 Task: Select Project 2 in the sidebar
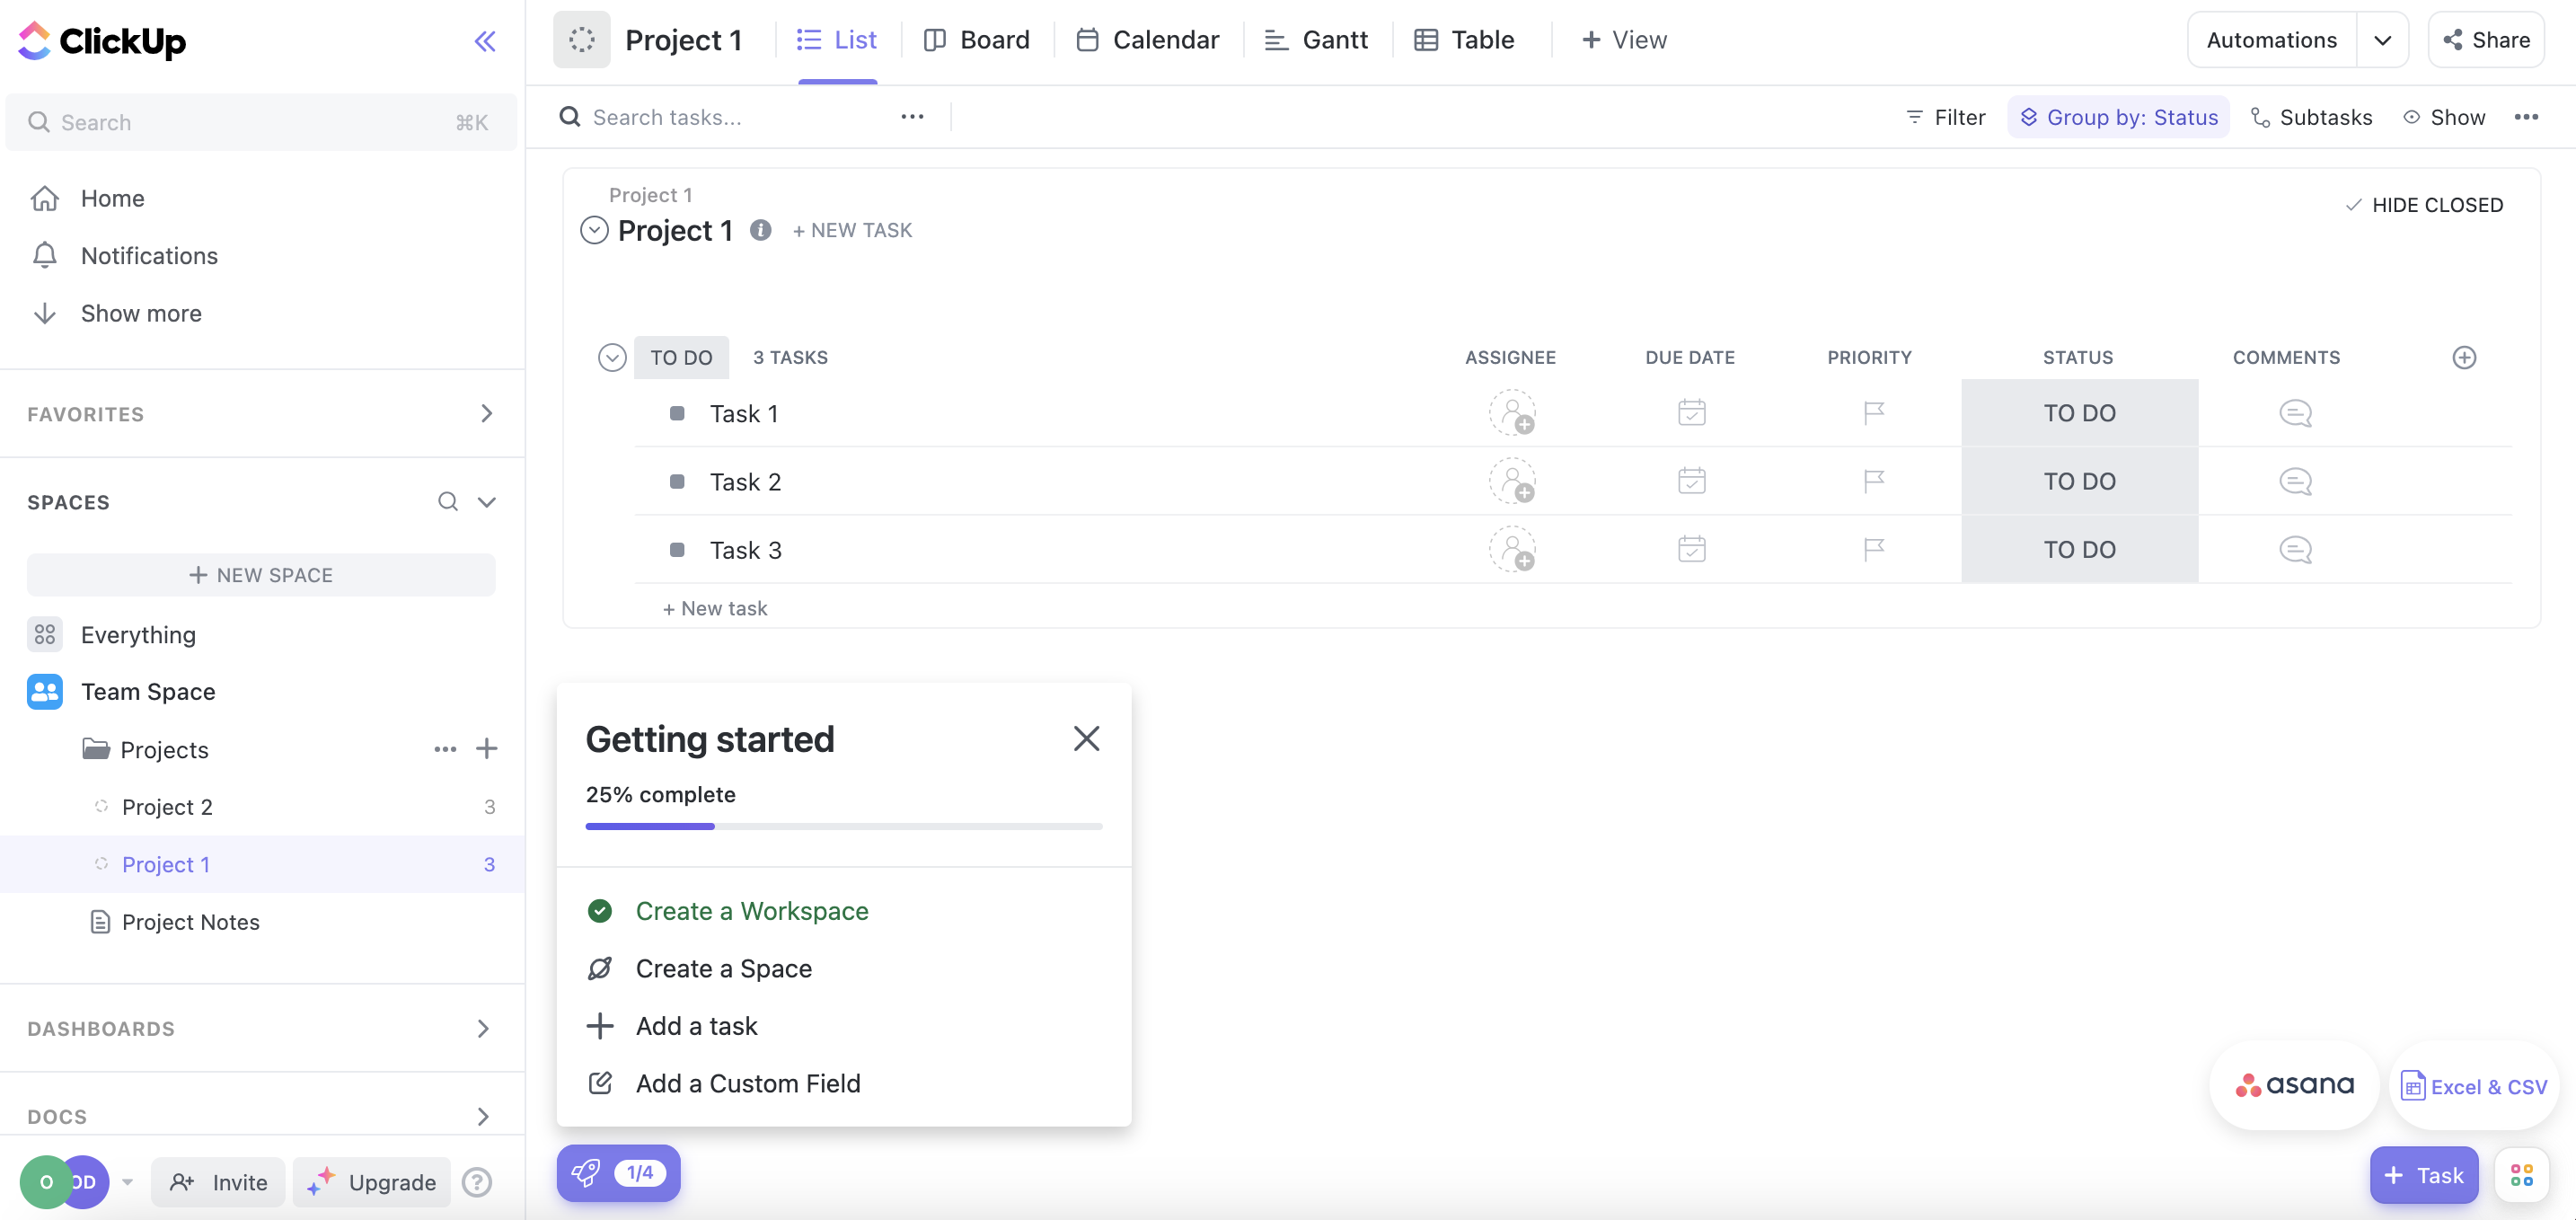pyautogui.click(x=170, y=806)
